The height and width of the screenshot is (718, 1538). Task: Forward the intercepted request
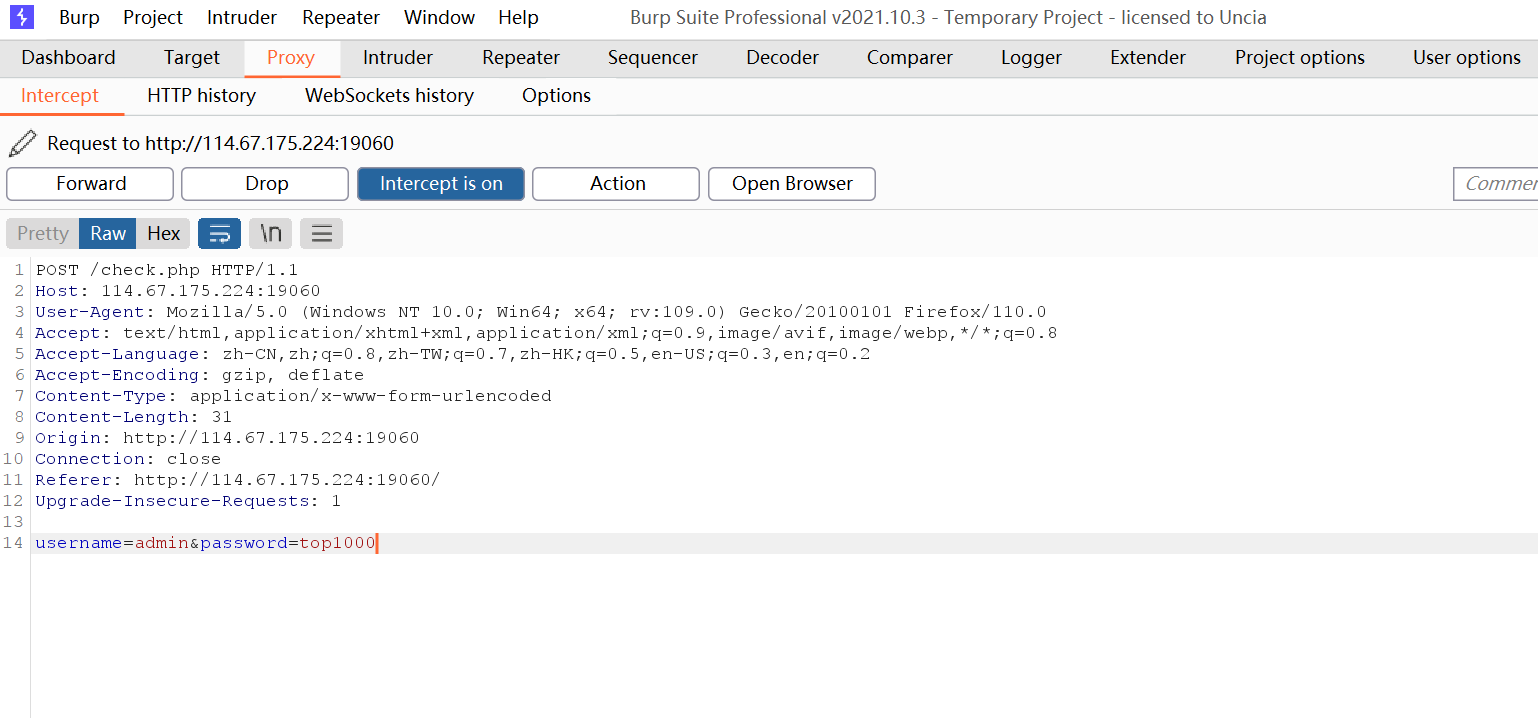pos(90,183)
